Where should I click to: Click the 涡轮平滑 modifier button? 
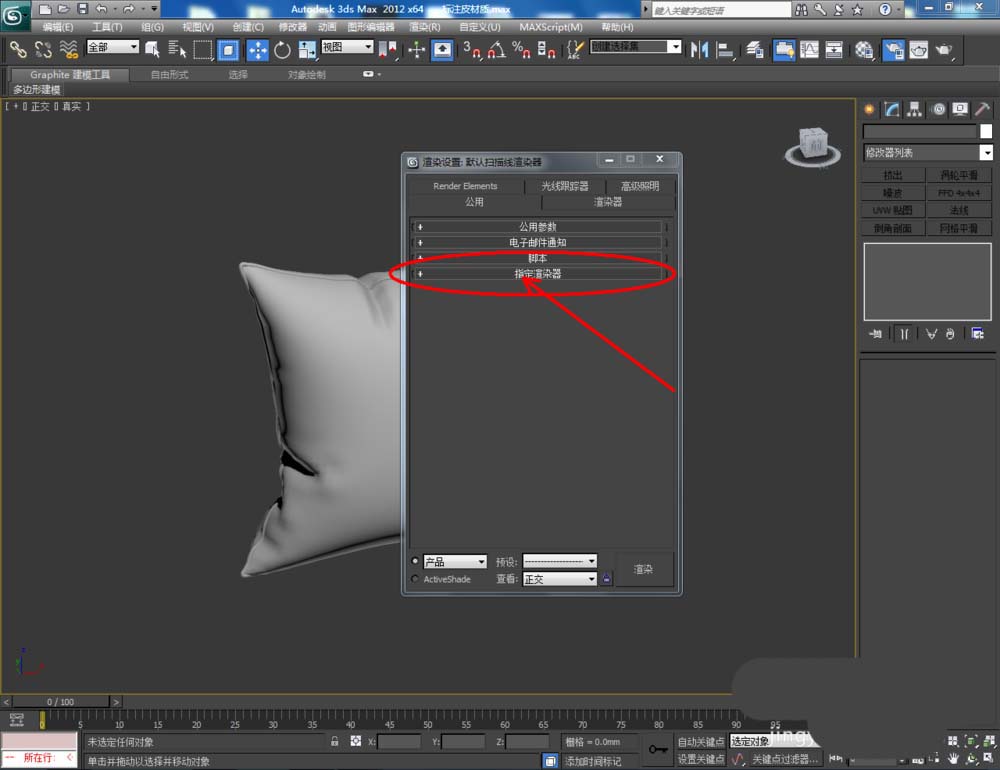coord(959,175)
